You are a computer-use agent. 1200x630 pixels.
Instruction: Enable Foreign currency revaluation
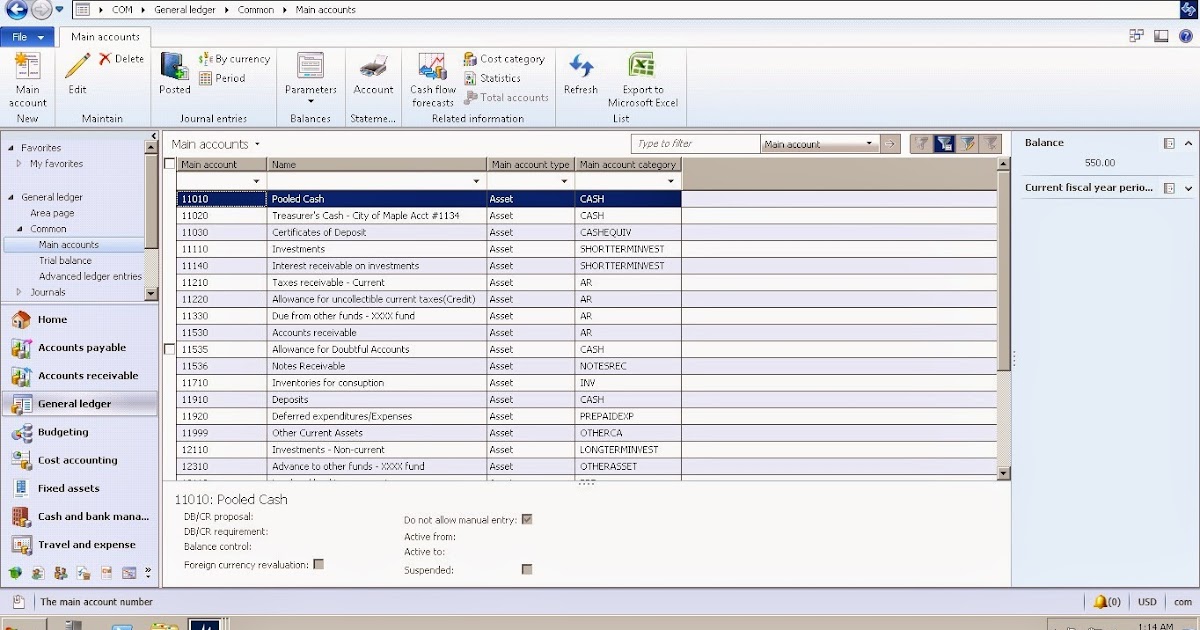coord(318,564)
